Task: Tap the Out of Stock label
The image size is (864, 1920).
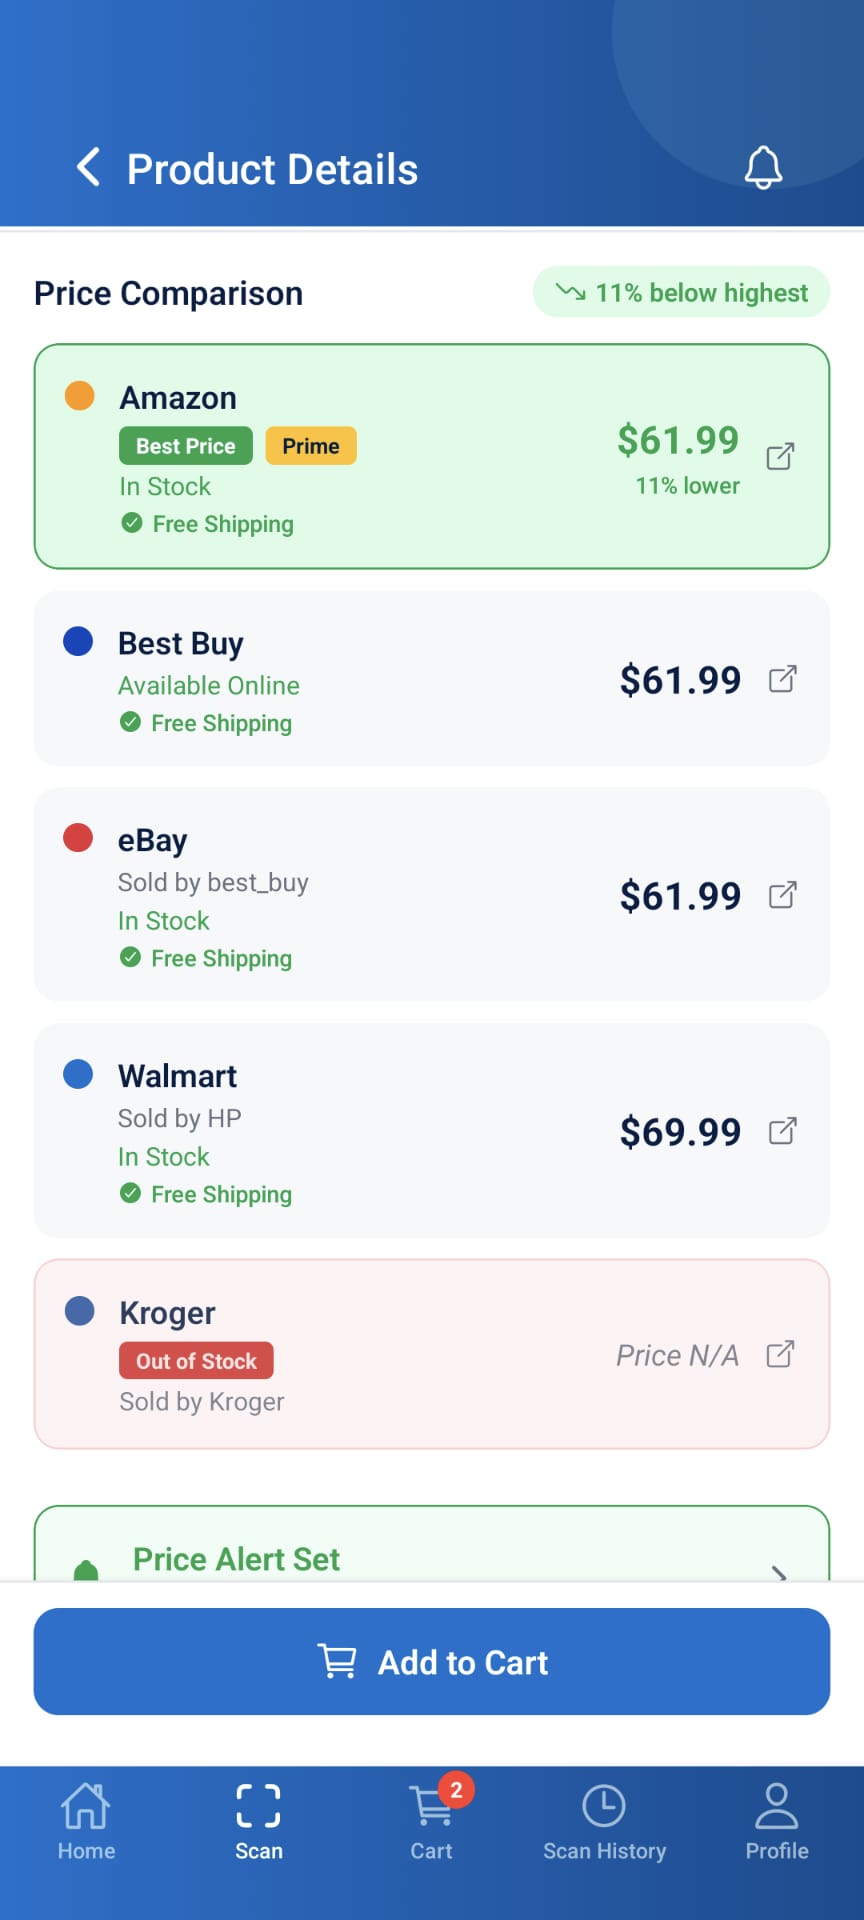Action: [197, 1361]
